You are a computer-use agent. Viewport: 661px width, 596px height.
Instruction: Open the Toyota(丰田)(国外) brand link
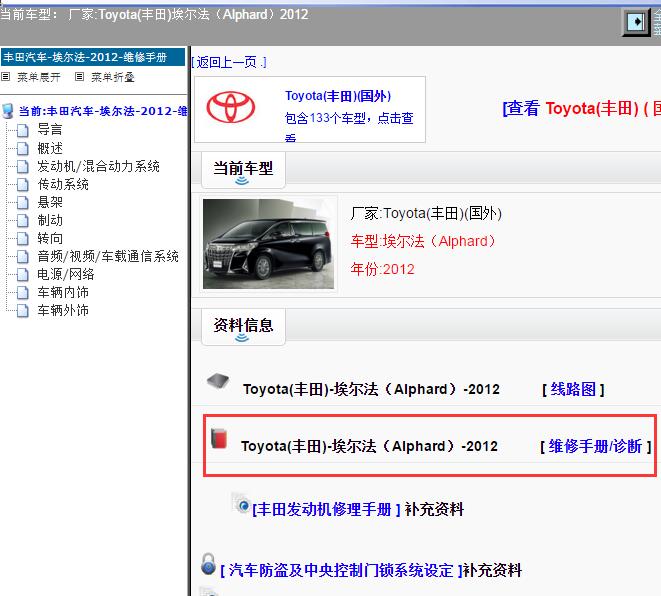[338, 96]
